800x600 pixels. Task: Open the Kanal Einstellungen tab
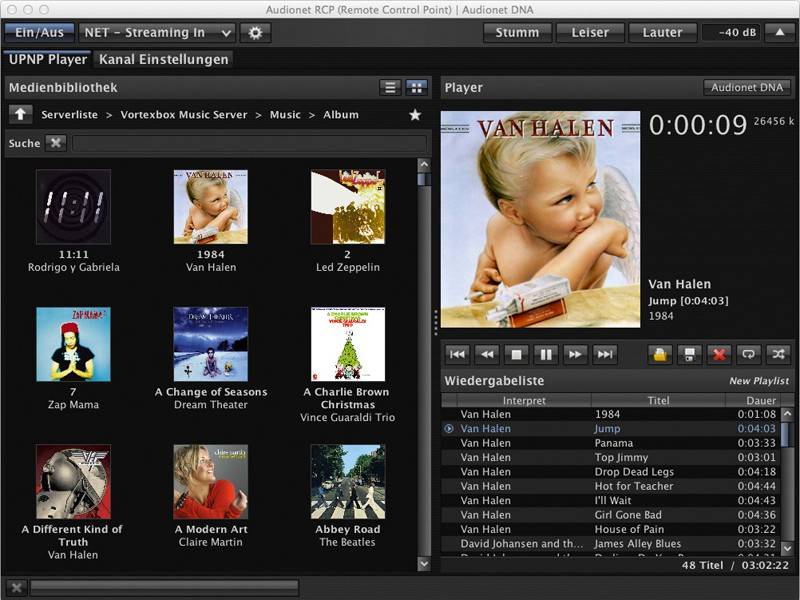tap(164, 60)
